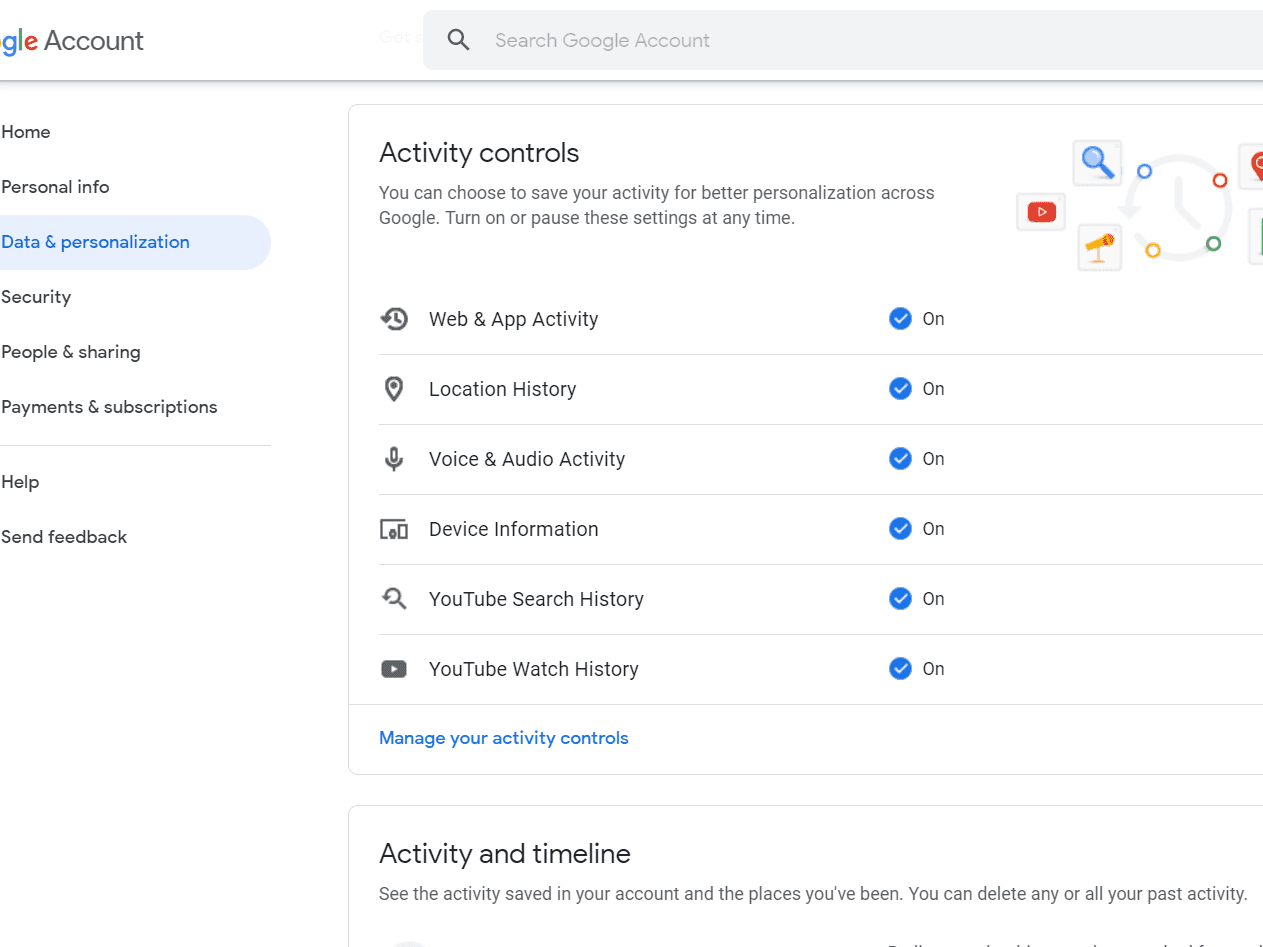
Task: Open Device Information setting
Action: pyautogui.click(x=821, y=529)
